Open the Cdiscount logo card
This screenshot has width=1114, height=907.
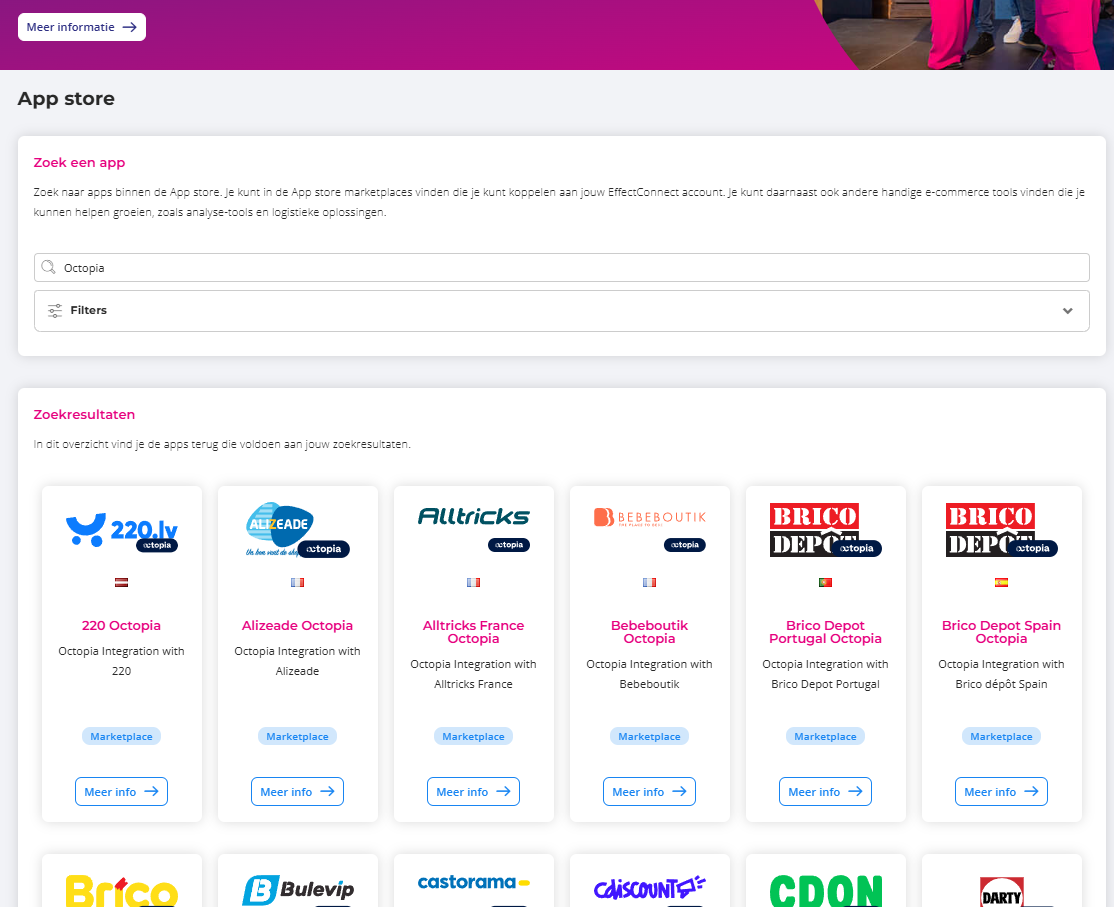[x=650, y=889]
